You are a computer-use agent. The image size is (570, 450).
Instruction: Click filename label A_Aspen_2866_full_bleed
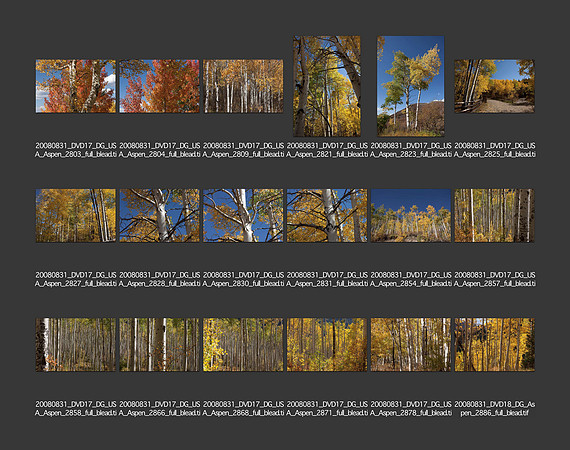[x=159, y=413]
